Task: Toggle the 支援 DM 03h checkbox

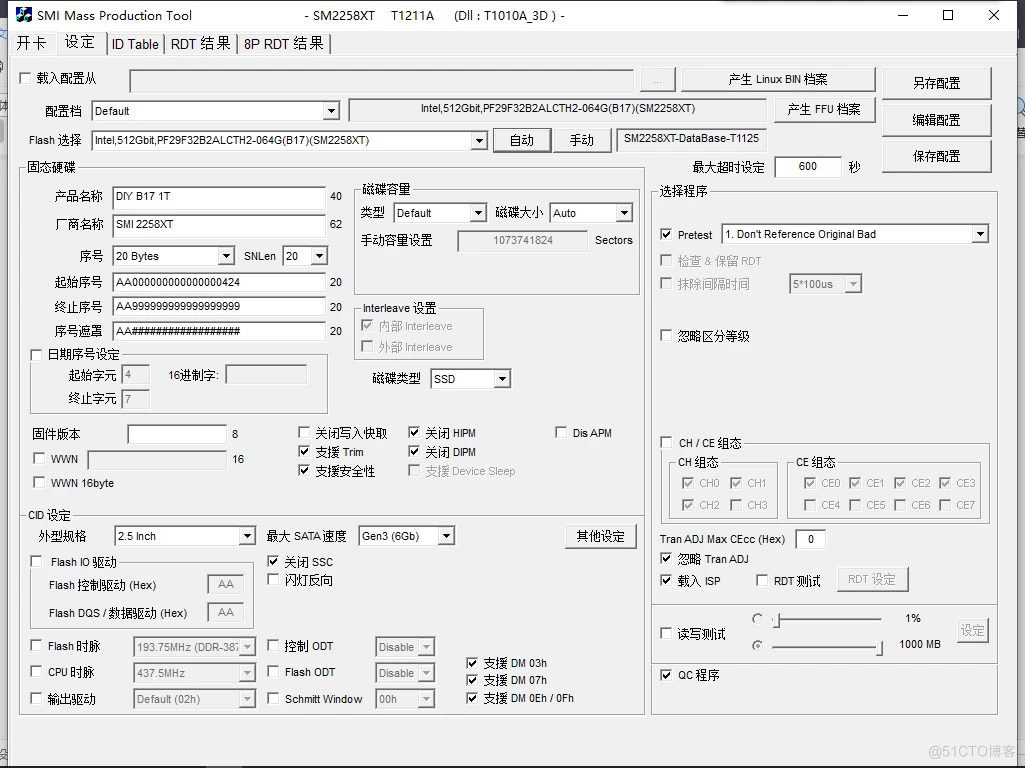Action: coord(472,663)
